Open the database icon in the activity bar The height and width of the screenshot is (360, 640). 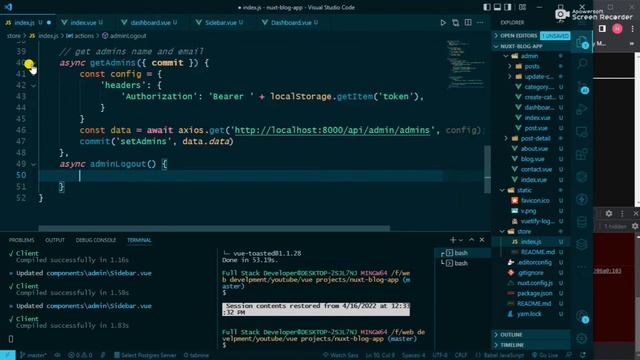pyautogui.click(x=582, y=222)
